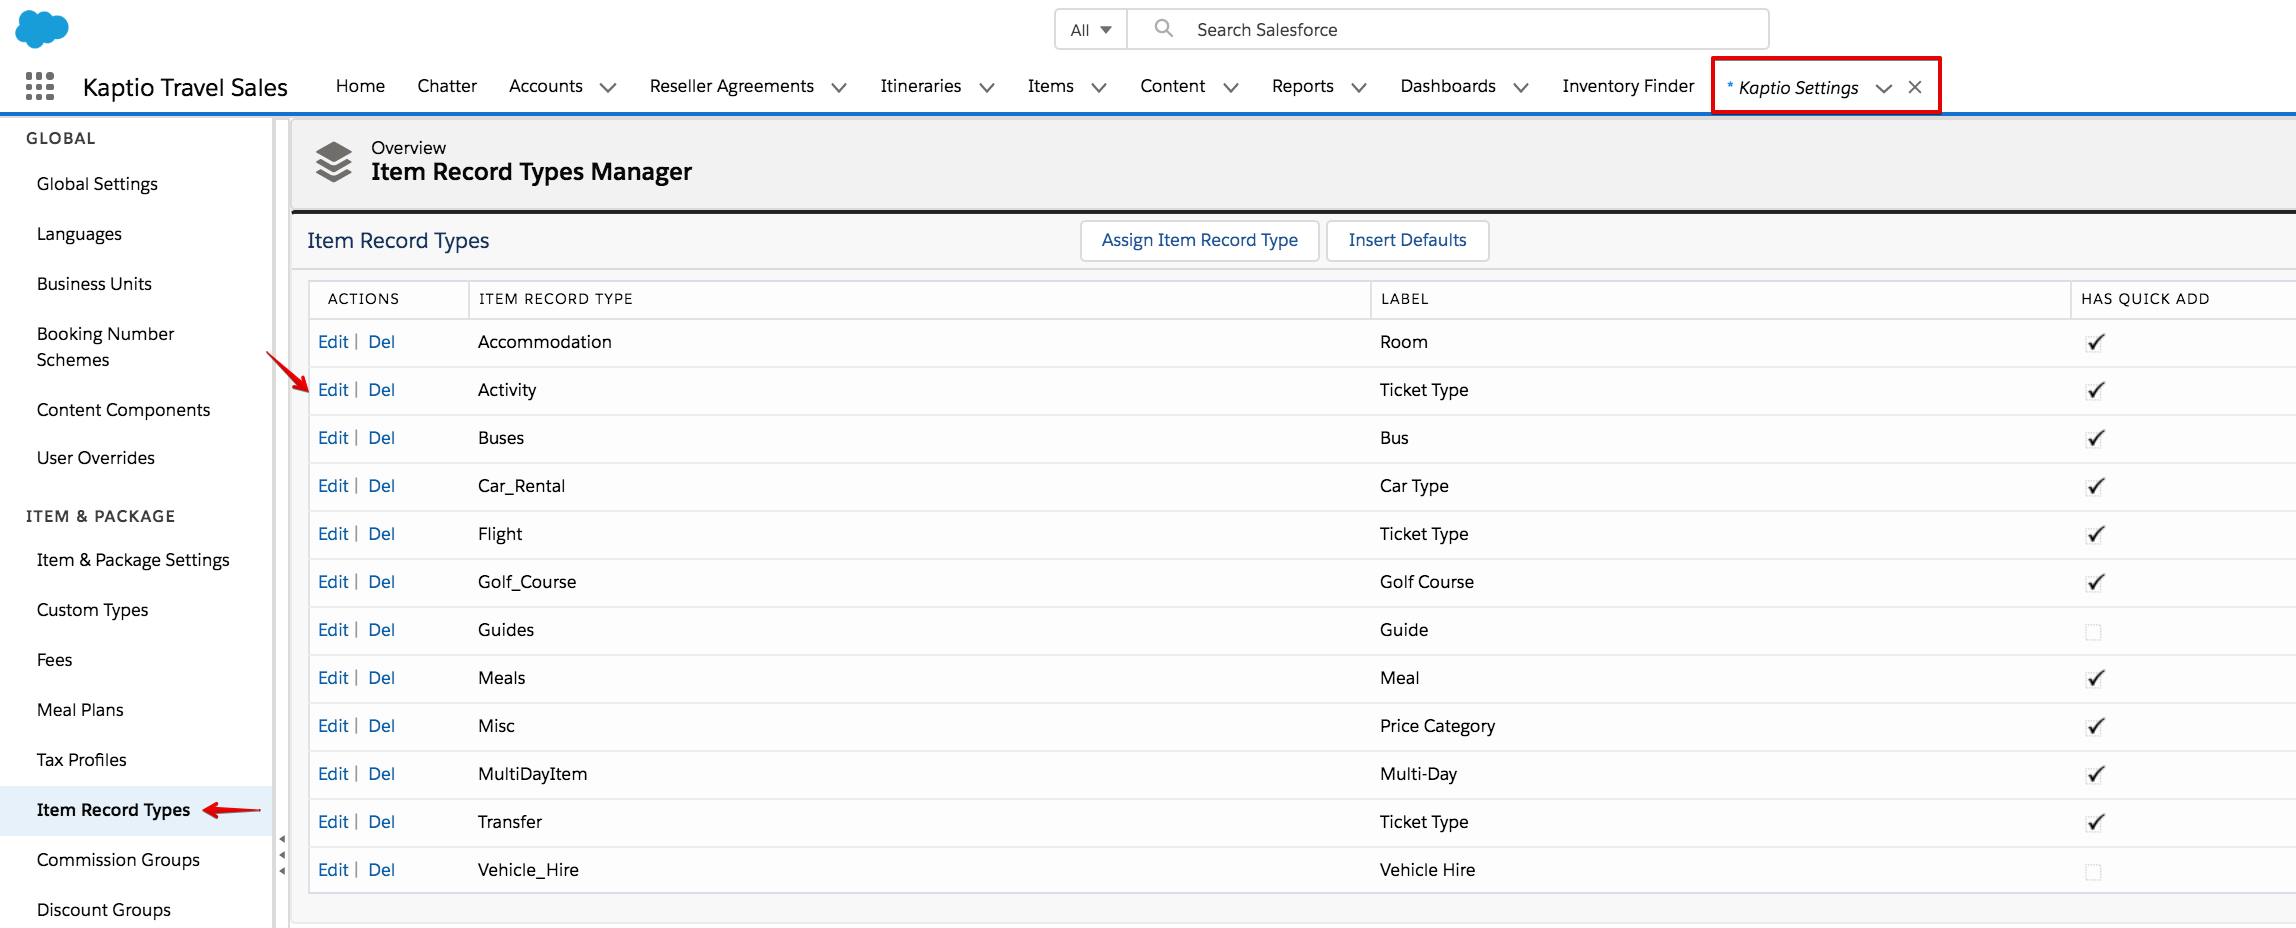This screenshot has width=2296, height=928.
Task: Open Booking Number Schemes in sidebar
Action: pos(105,347)
